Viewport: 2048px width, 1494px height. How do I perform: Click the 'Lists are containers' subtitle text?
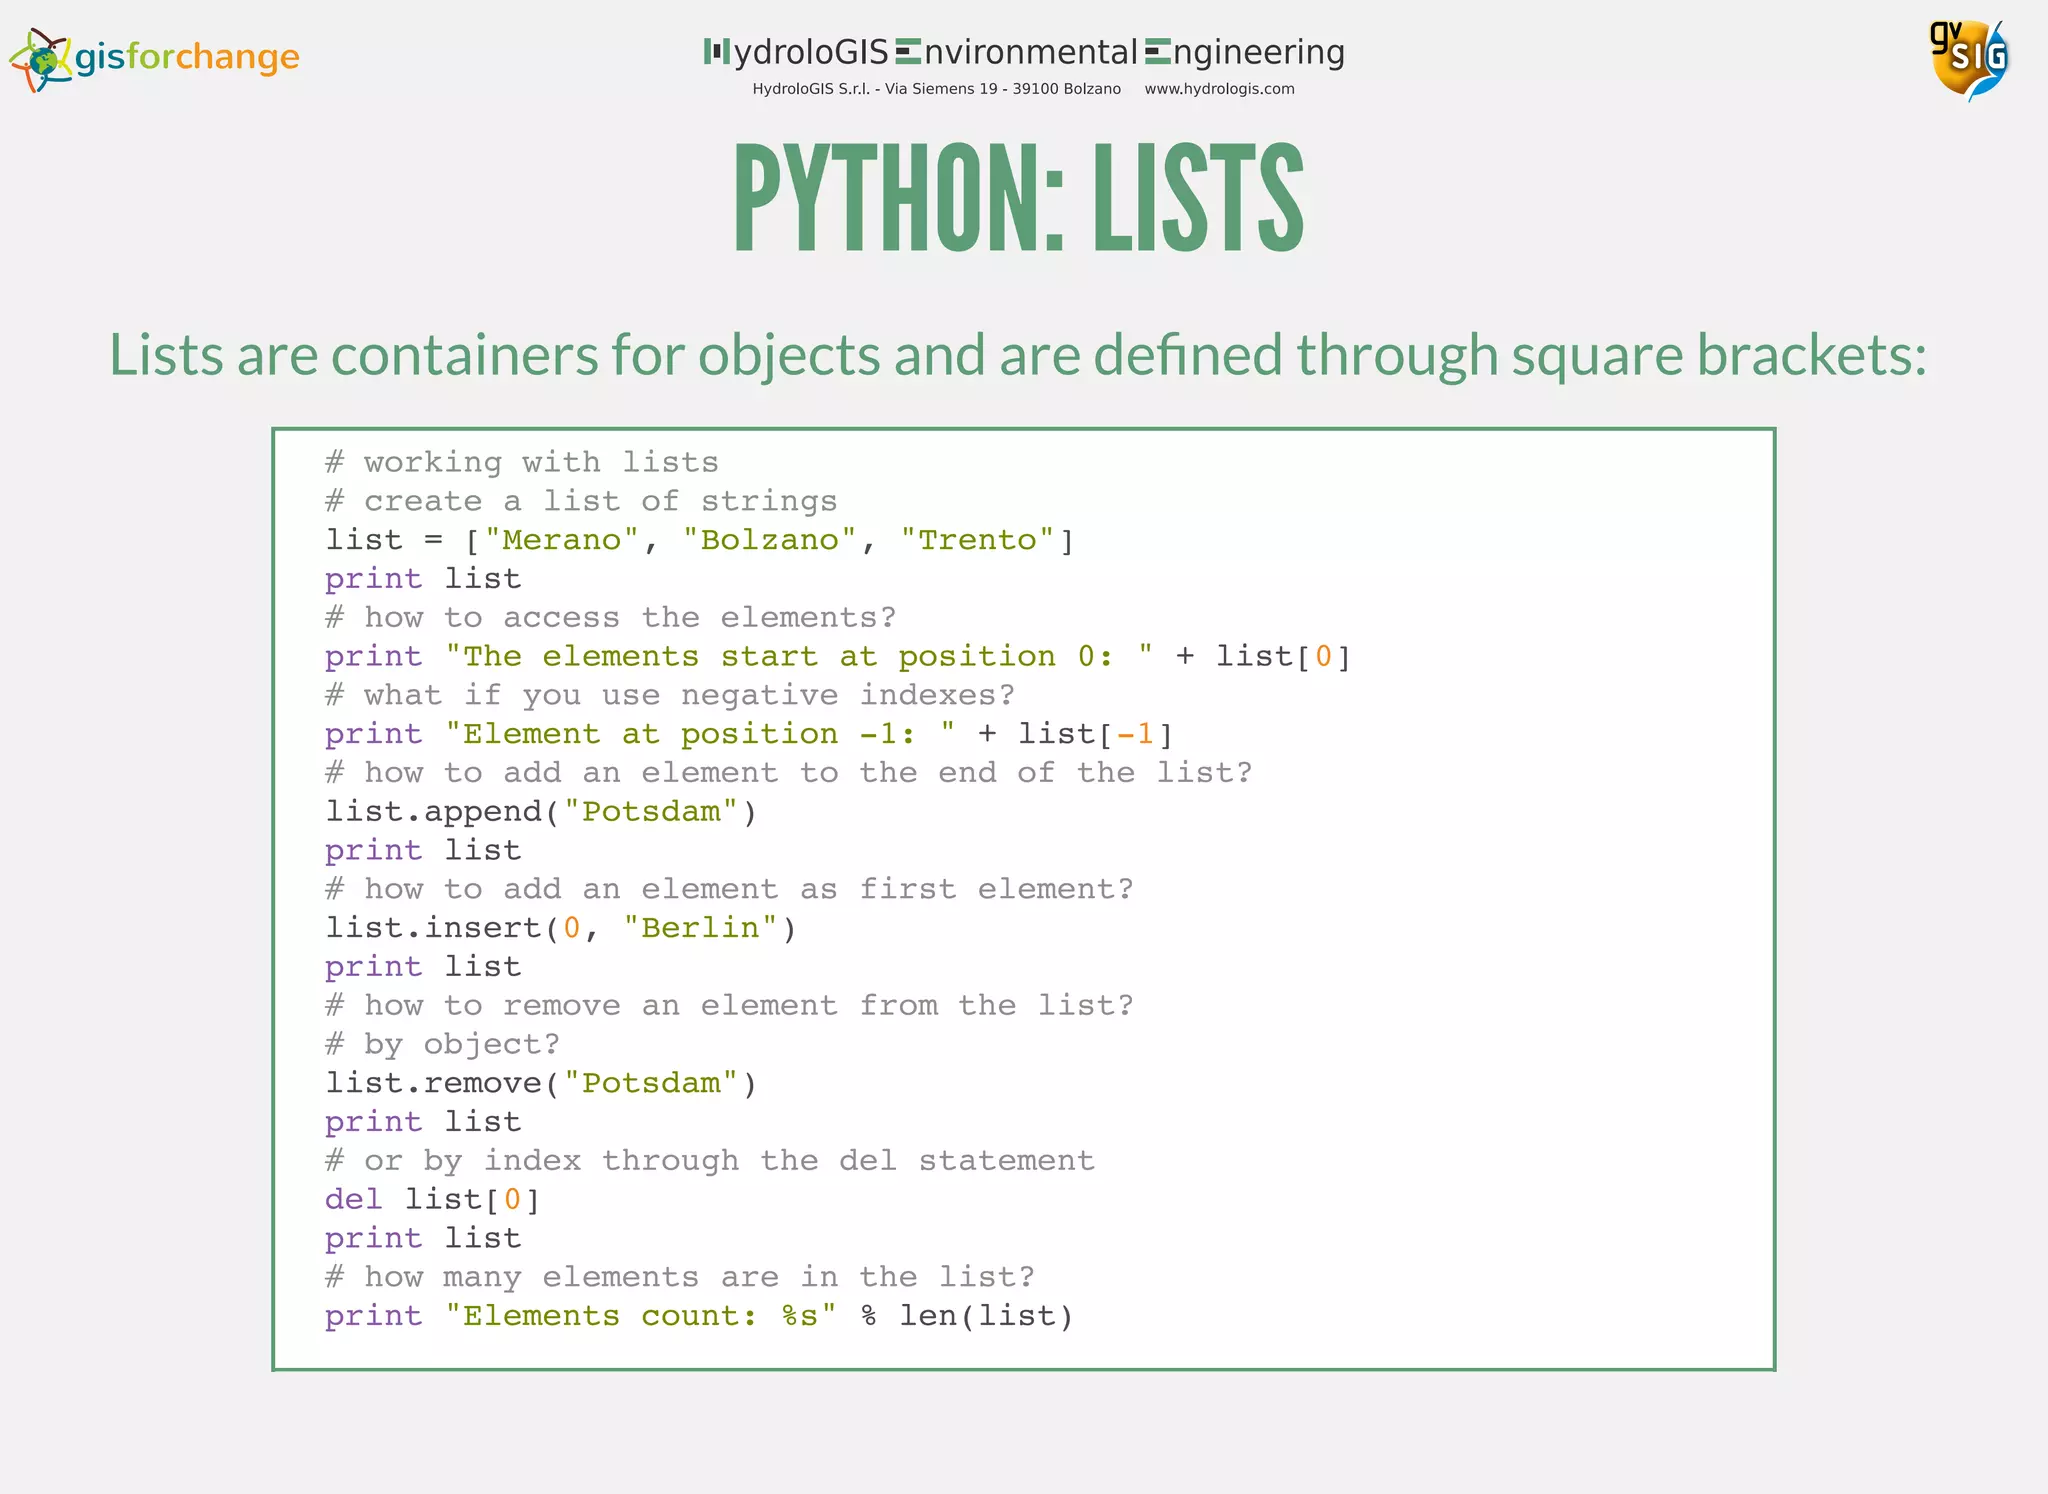point(1018,355)
